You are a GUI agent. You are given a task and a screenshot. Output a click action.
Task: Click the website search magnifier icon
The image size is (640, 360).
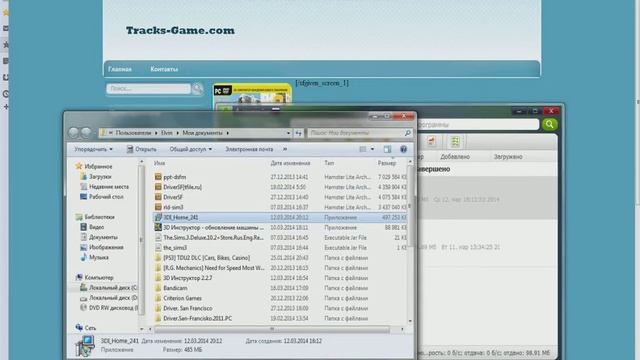(198, 89)
